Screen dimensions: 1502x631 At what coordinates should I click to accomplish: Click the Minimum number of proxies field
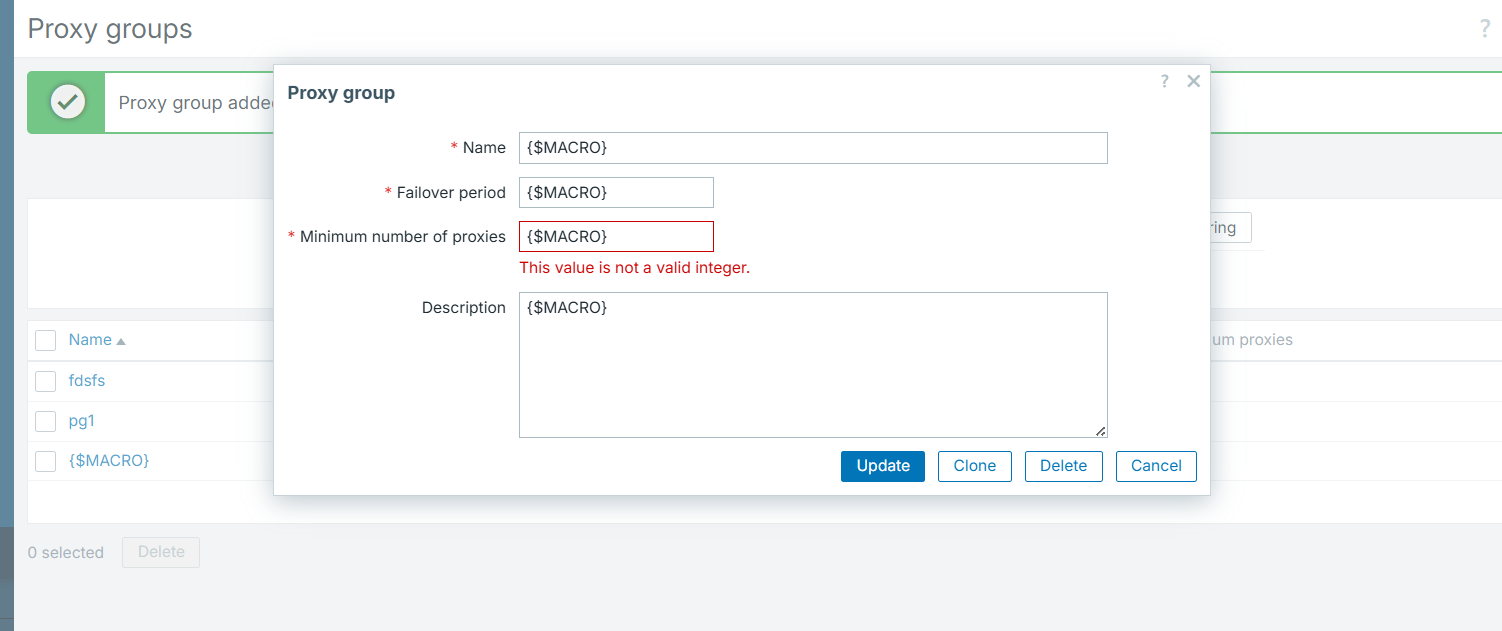tap(616, 236)
